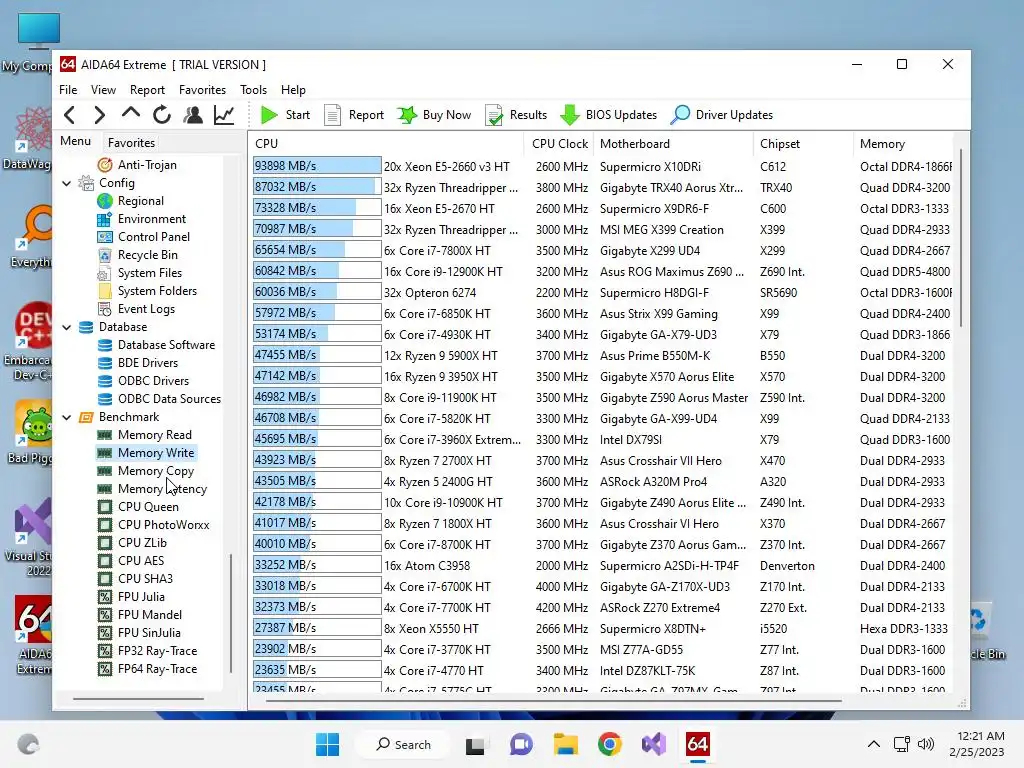Select the Memory Read benchmark
Viewport: 1024px width, 768px height.
[144, 435]
